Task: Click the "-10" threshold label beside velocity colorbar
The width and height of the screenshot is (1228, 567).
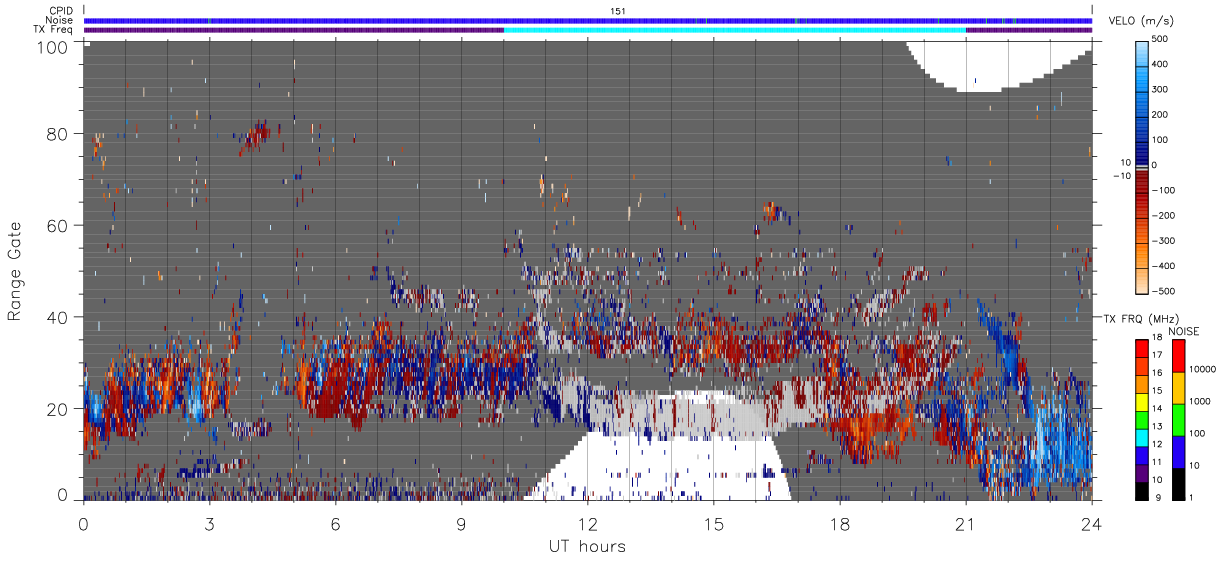Action: [x=1120, y=176]
